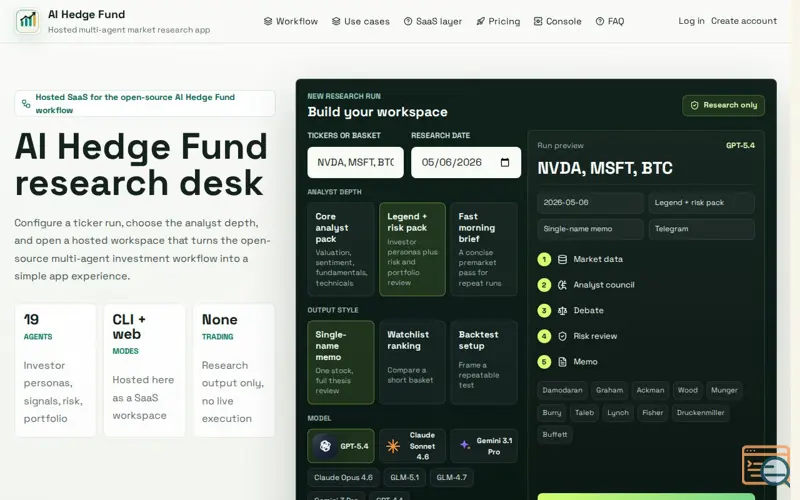Click the Log in link
Viewport: 800px width, 500px height.
(691, 21)
